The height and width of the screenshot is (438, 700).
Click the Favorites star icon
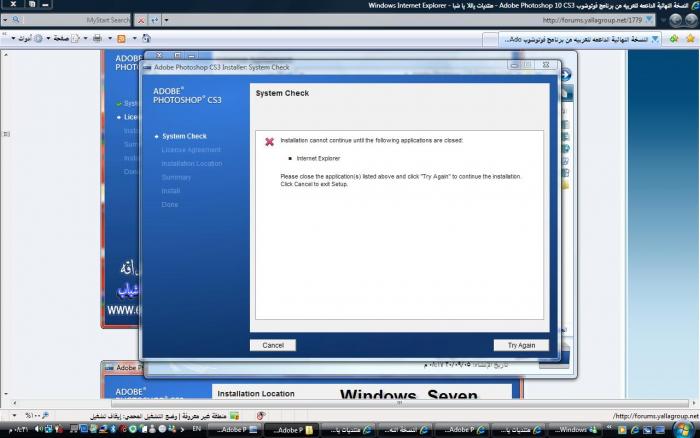[x=689, y=39]
